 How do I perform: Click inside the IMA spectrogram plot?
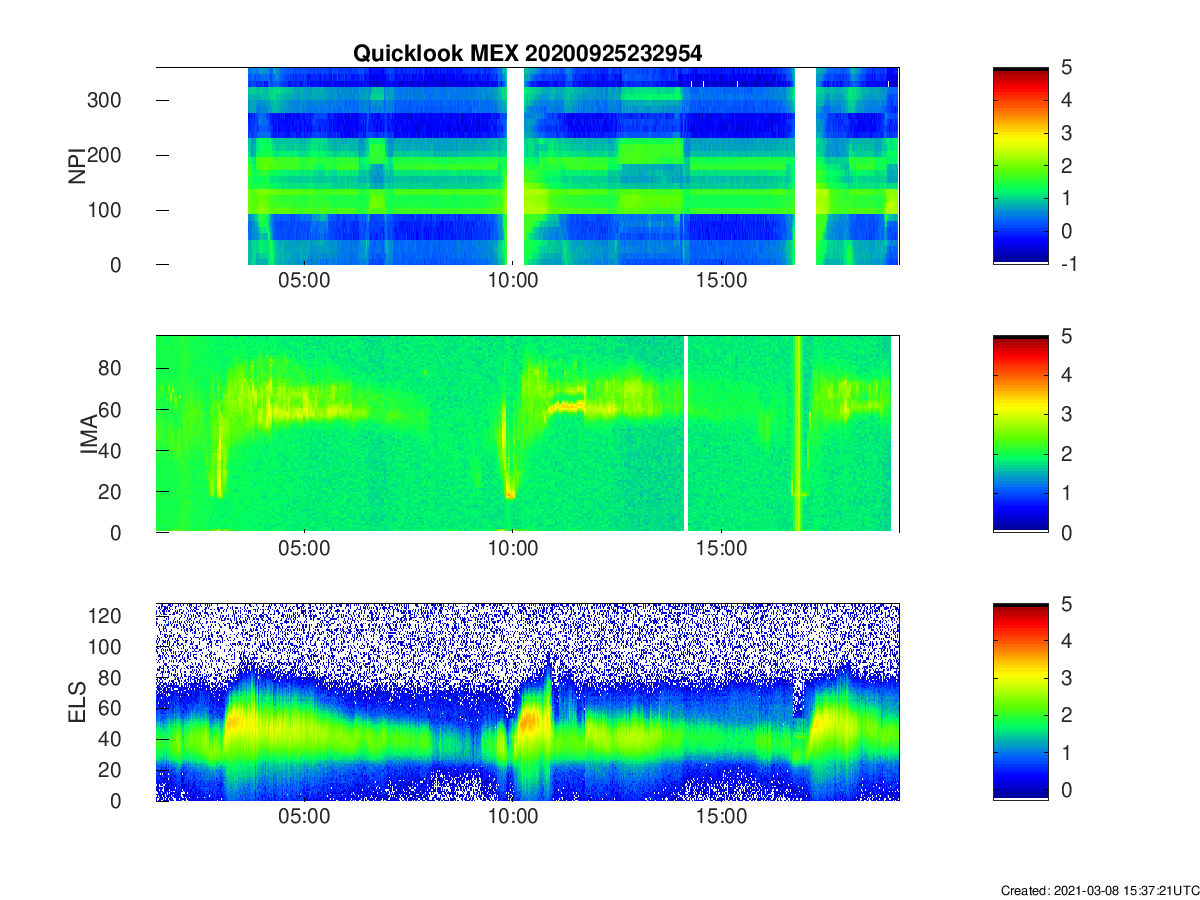pos(527,434)
